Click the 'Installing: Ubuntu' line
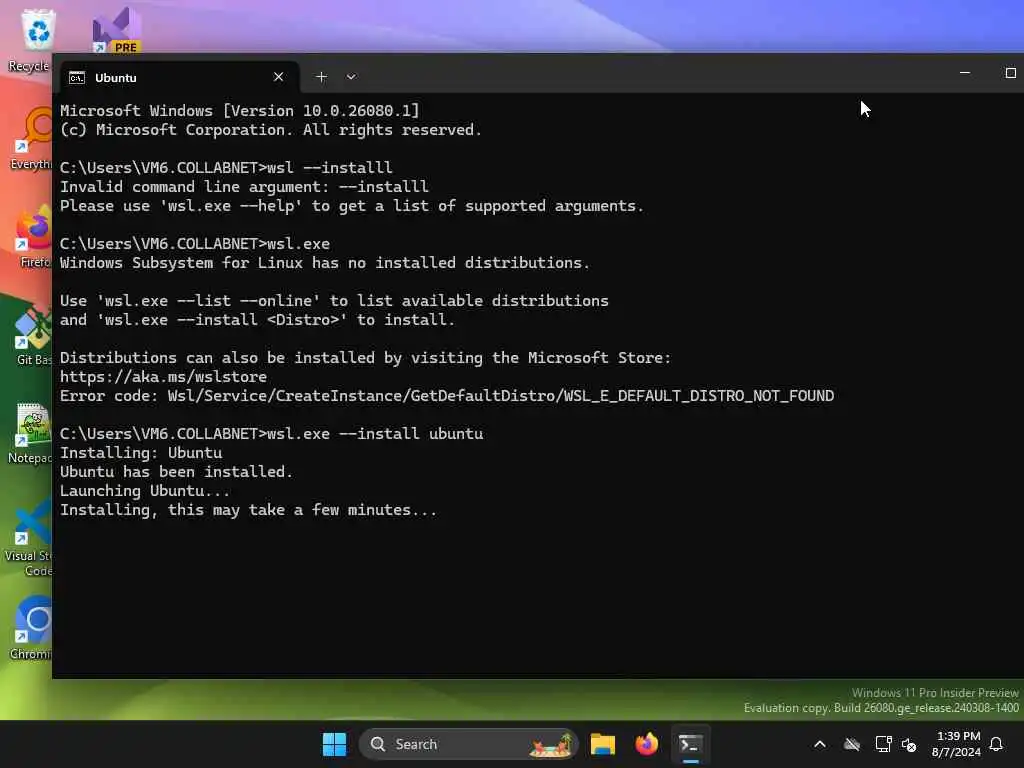The height and width of the screenshot is (768, 1024). [x=141, y=453]
